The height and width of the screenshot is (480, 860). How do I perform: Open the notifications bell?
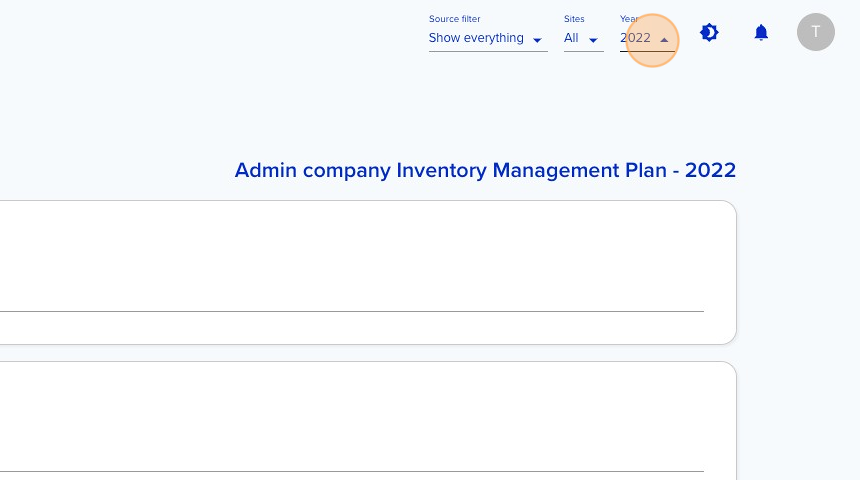(761, 32)
